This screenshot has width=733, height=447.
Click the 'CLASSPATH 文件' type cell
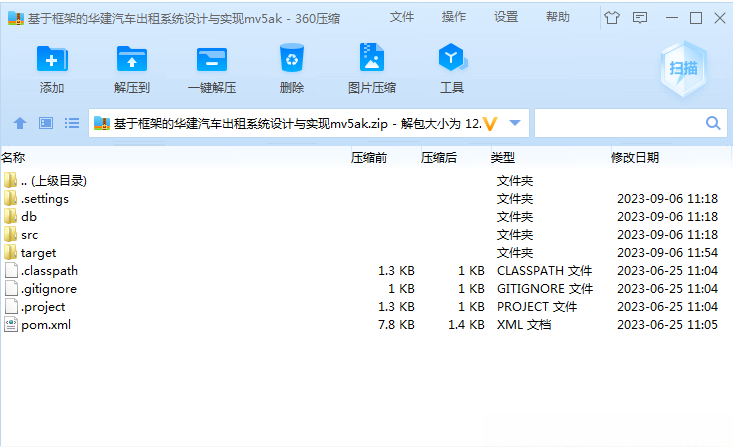pyautogui.click(x=545, y=271)
